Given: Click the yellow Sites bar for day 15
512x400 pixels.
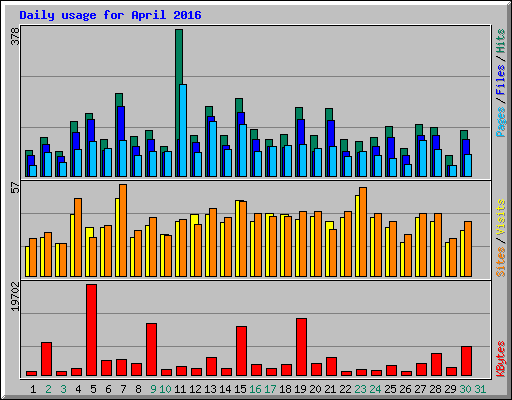Looking at the screenshot, I should click(x=238, y=238).
